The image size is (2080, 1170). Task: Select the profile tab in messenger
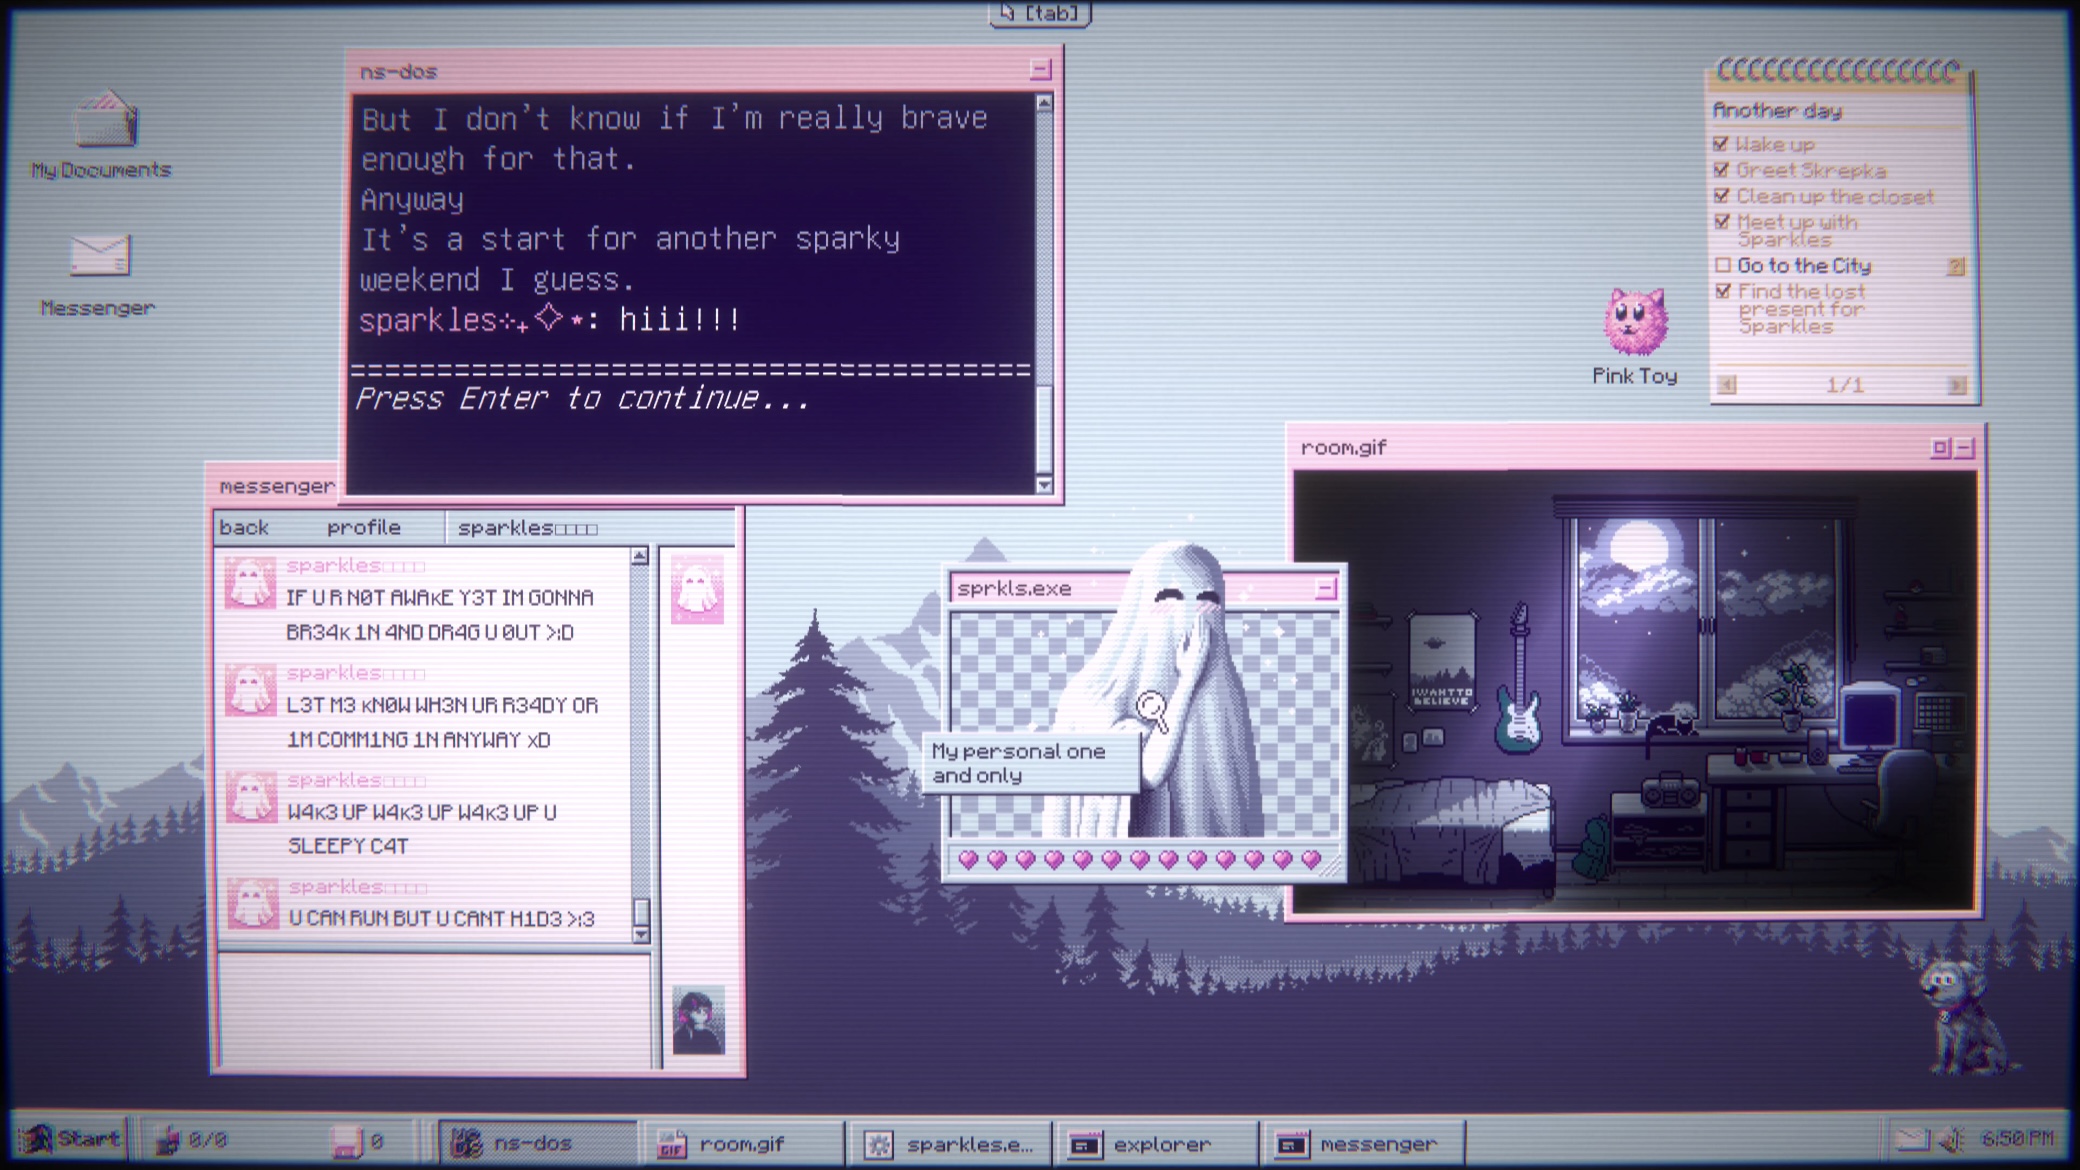[363, 528]
